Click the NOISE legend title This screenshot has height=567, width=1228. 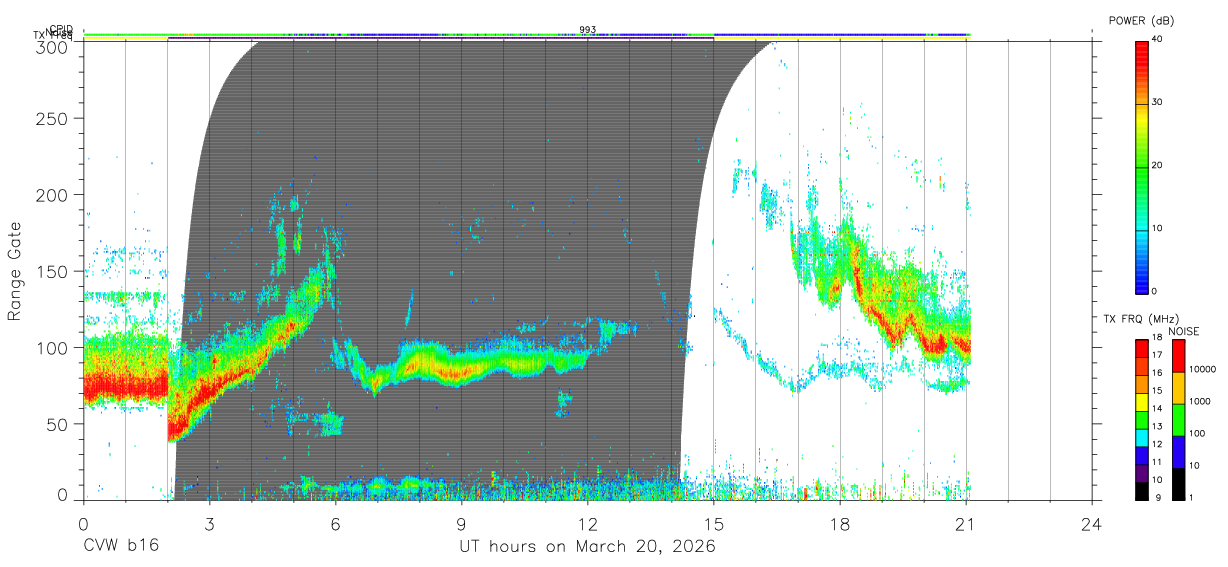(x=1185, y=331)
